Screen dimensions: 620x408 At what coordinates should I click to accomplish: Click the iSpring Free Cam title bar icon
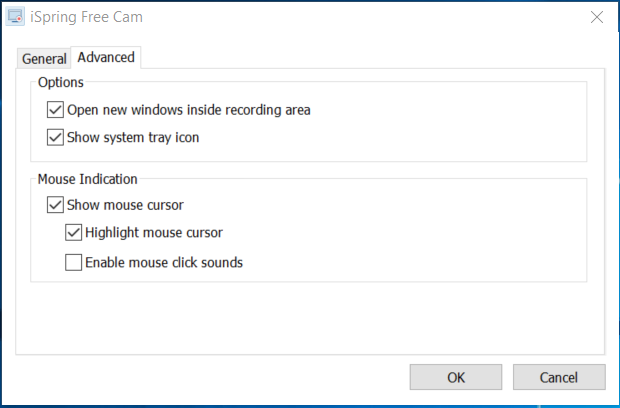pyautogui.click(x=17, y=17)
